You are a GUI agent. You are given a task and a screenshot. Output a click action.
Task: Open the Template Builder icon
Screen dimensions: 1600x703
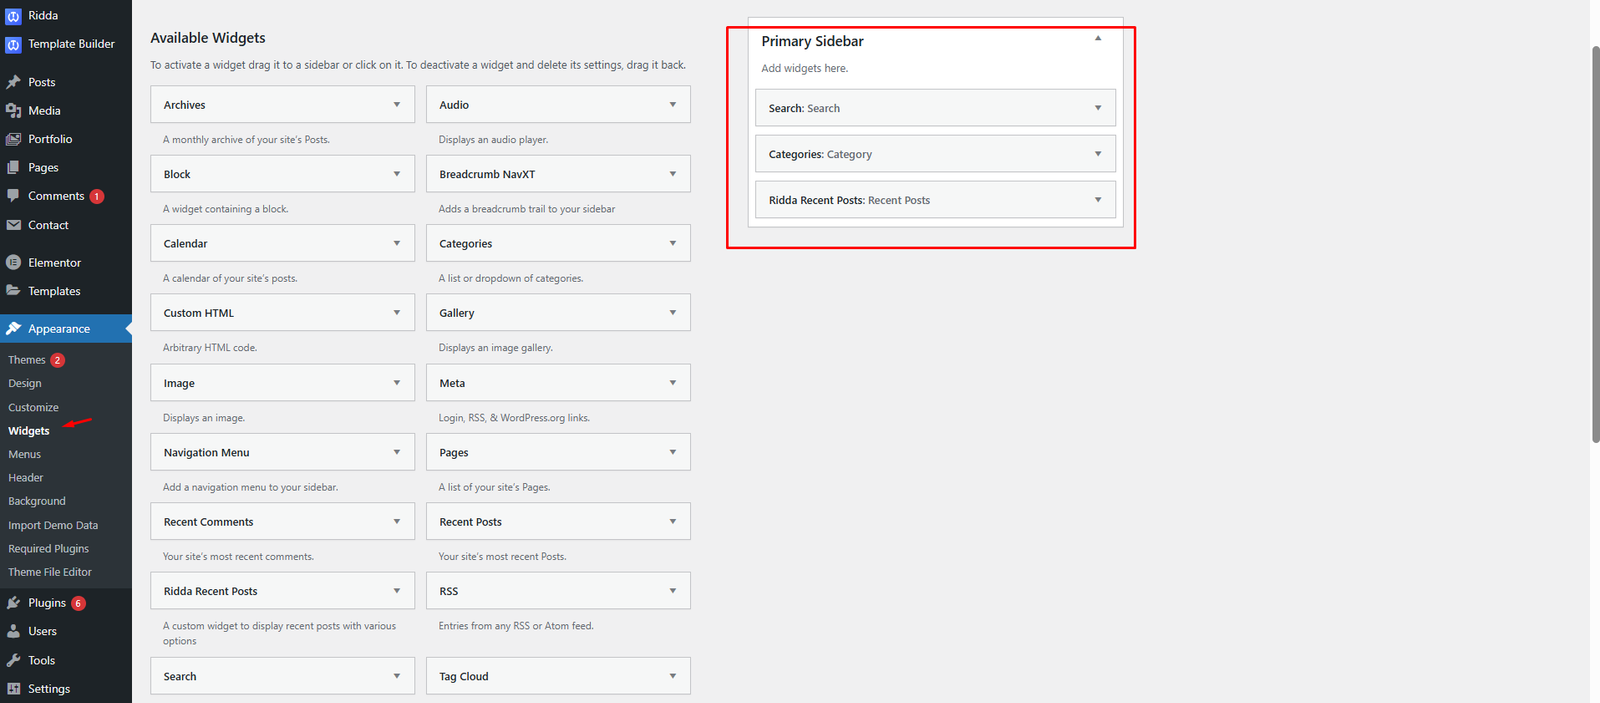point(13,44)
